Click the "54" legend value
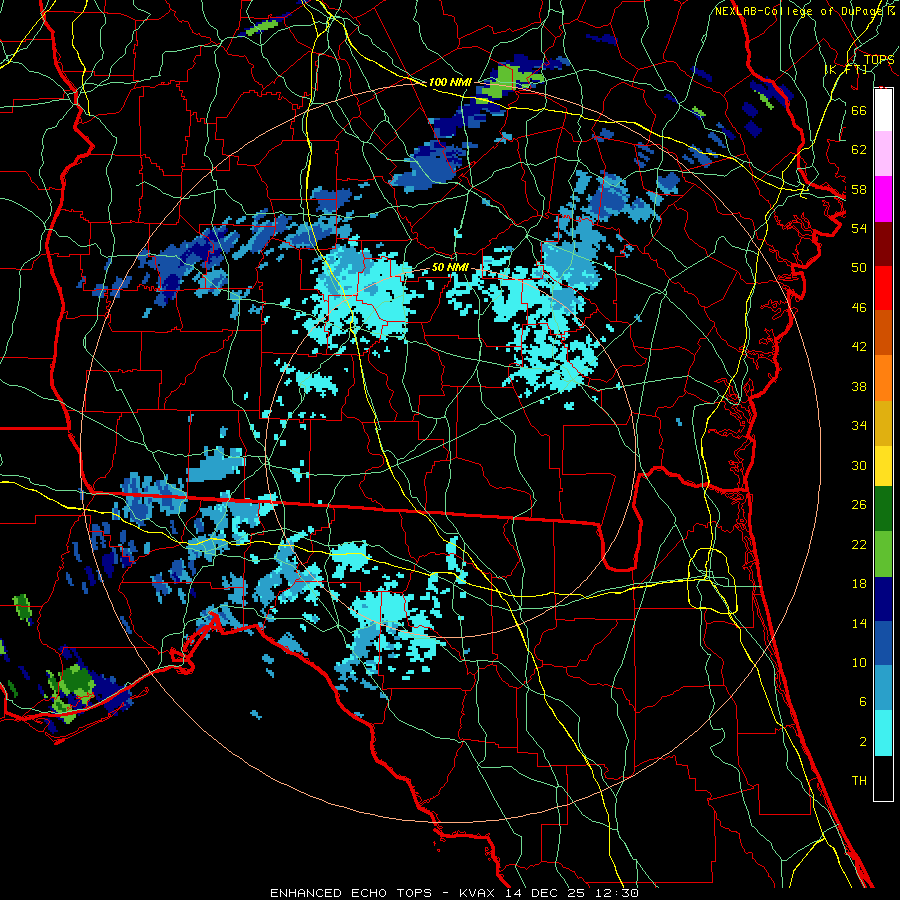The height and width of the screenshot is (900, 900). (859, 228)
